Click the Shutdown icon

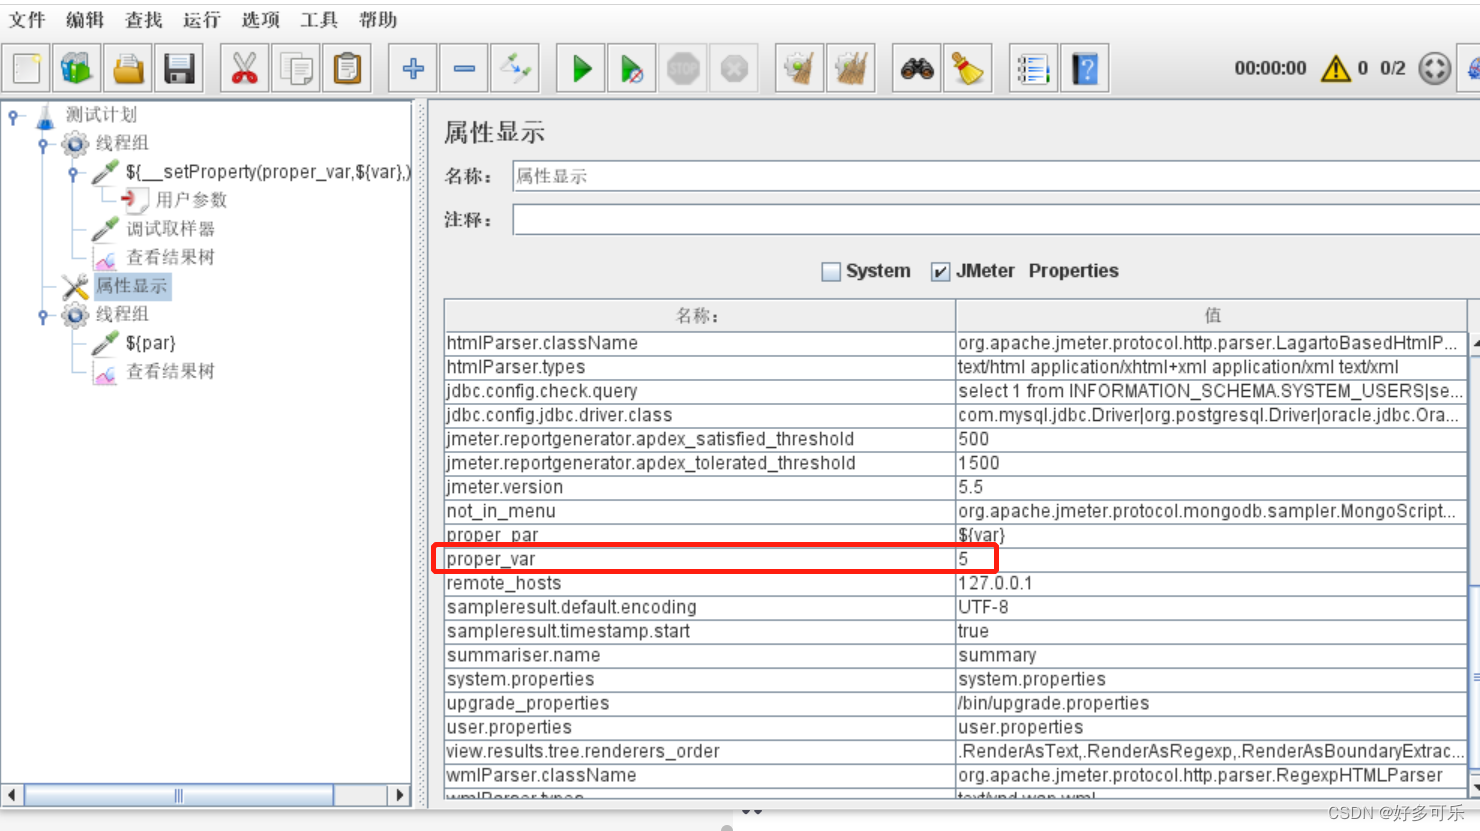point(734,69)
